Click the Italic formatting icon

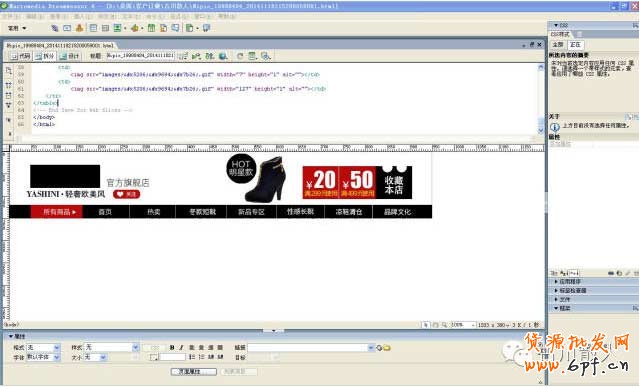coord(181,347)
